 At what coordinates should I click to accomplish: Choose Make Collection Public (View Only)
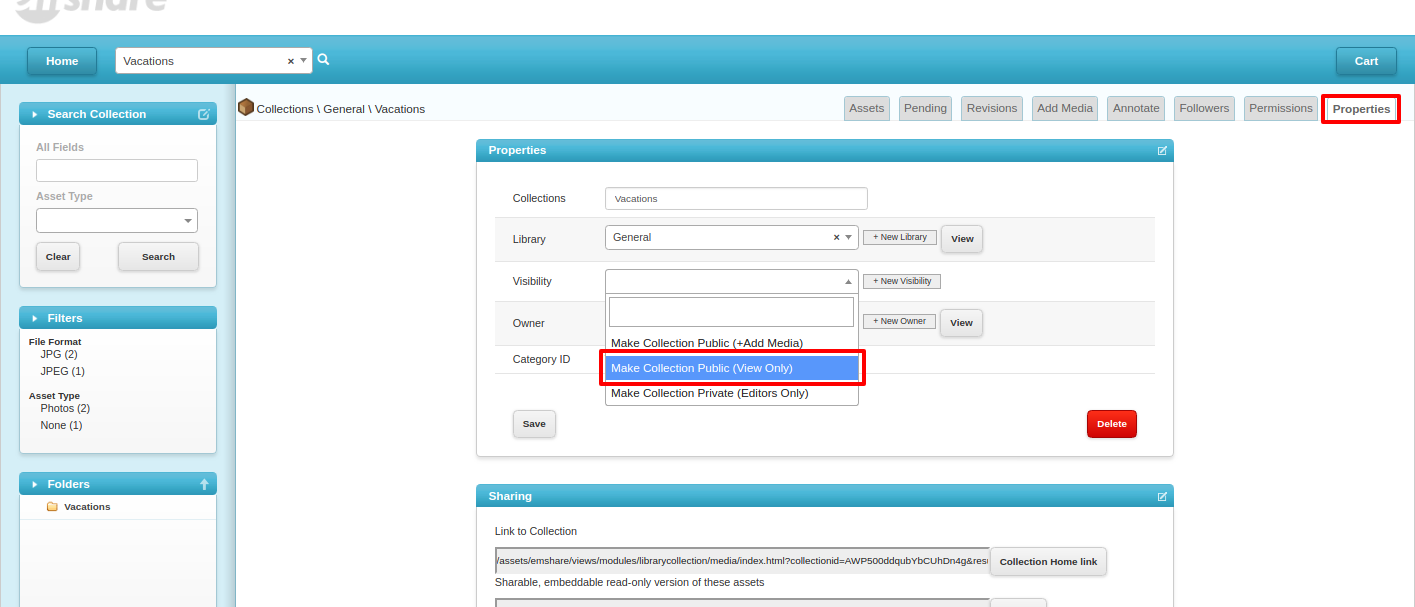732,368
